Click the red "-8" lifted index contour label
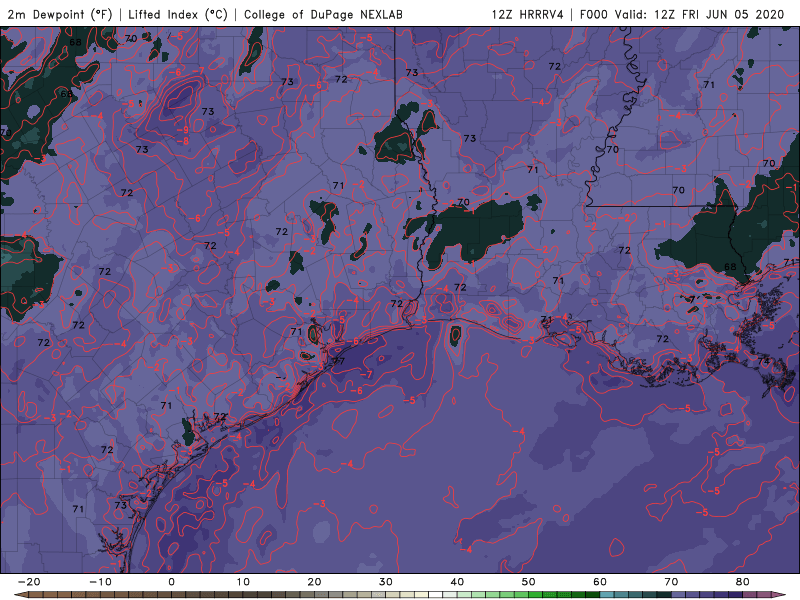This screenshot has width=800, height=600. coord(183,141)
